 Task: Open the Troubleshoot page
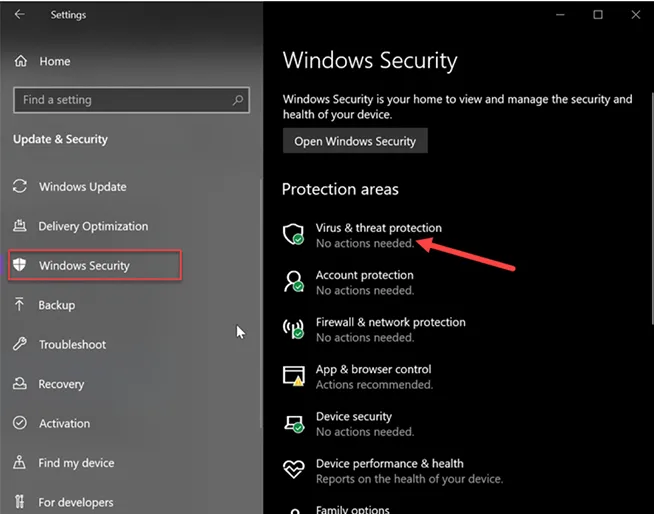pyautogui.click(x=72, y=345)
